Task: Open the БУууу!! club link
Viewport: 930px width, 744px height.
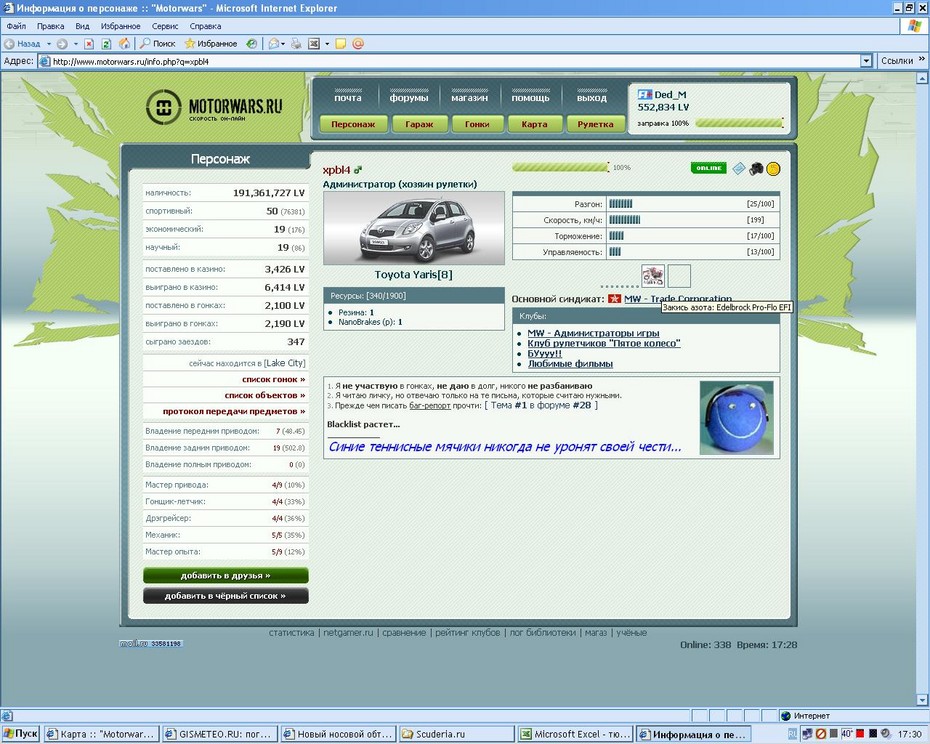Action: pos(544,354)
